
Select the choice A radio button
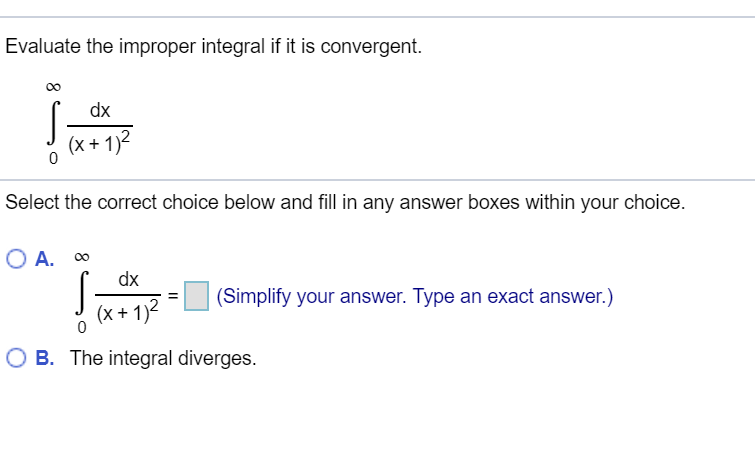(x=16, y=260)
